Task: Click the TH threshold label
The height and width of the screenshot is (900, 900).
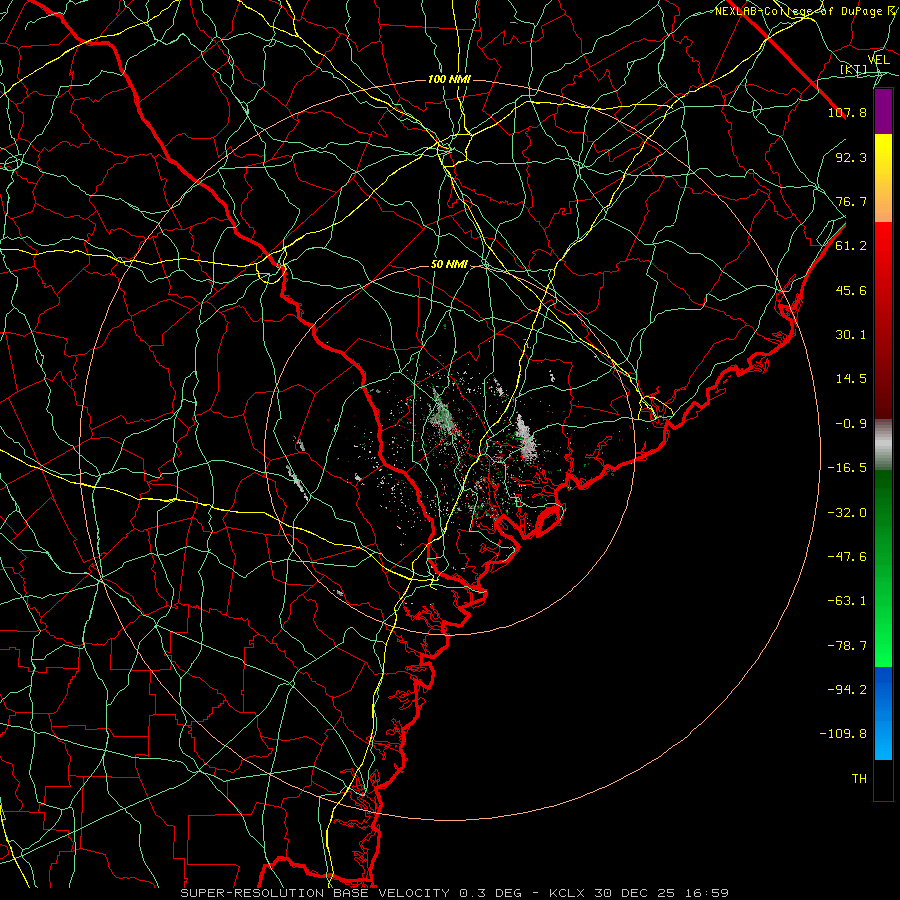Action: [859, 779]
